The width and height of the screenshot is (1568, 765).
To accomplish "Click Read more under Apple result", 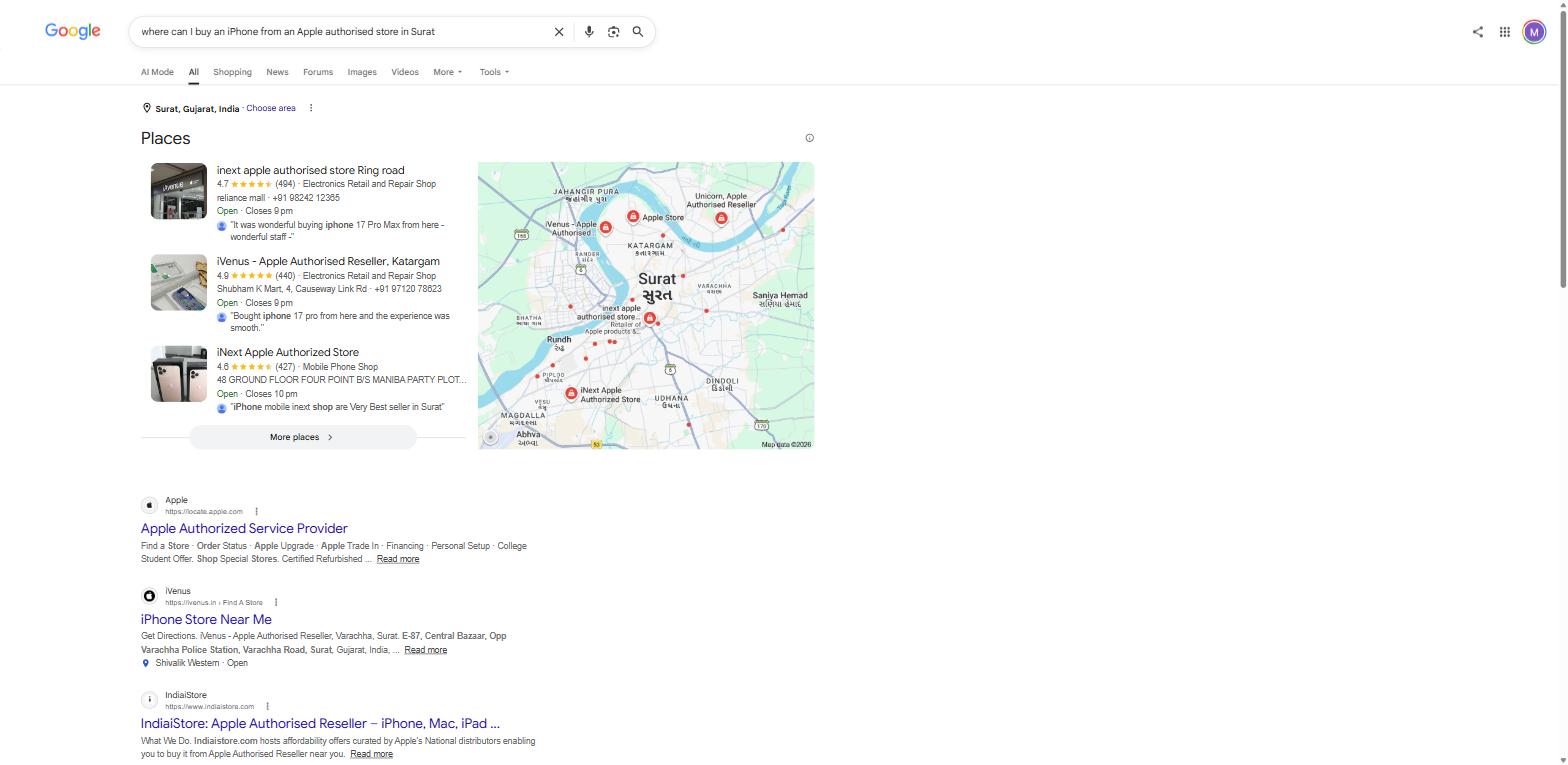I will tap(398, 559).
